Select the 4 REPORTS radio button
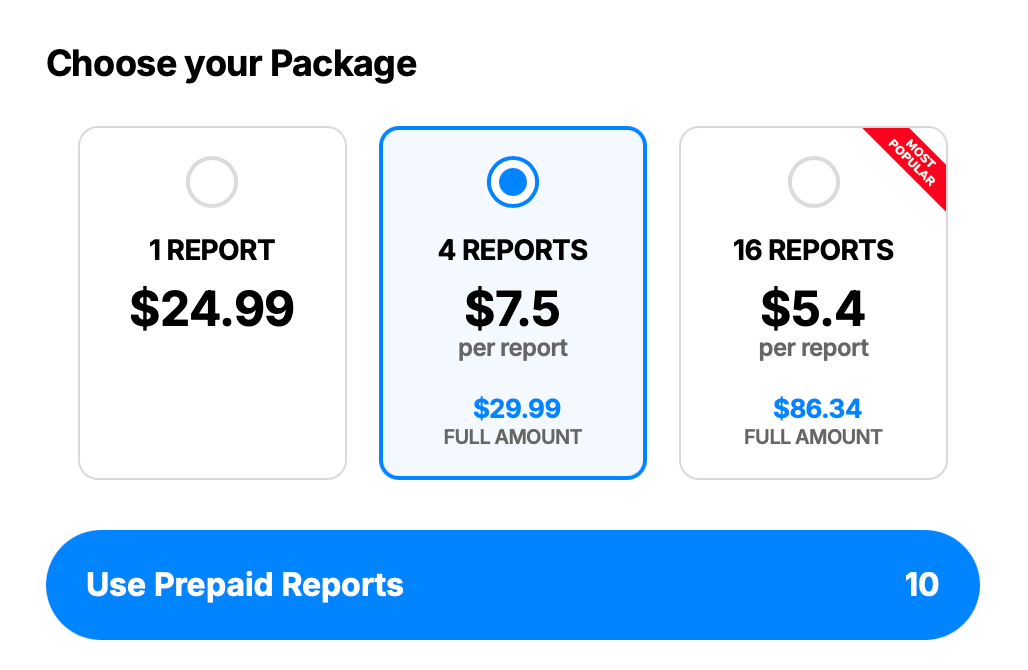This screenshot has height=670, width=1028. pyautogui.click(x=513, y=182)
